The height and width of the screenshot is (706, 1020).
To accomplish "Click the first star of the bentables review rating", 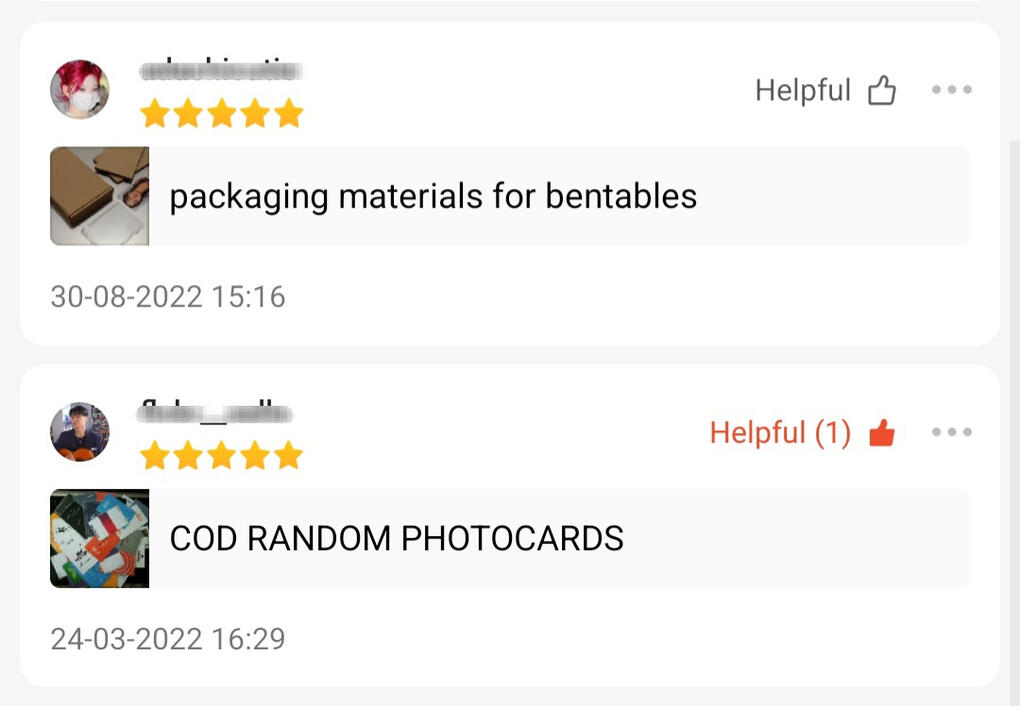I will coord(154,114).
